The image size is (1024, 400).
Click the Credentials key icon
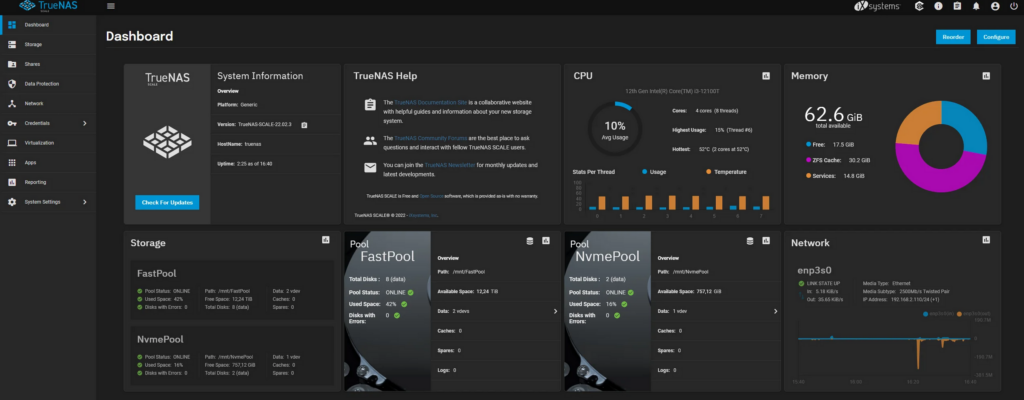12,123
